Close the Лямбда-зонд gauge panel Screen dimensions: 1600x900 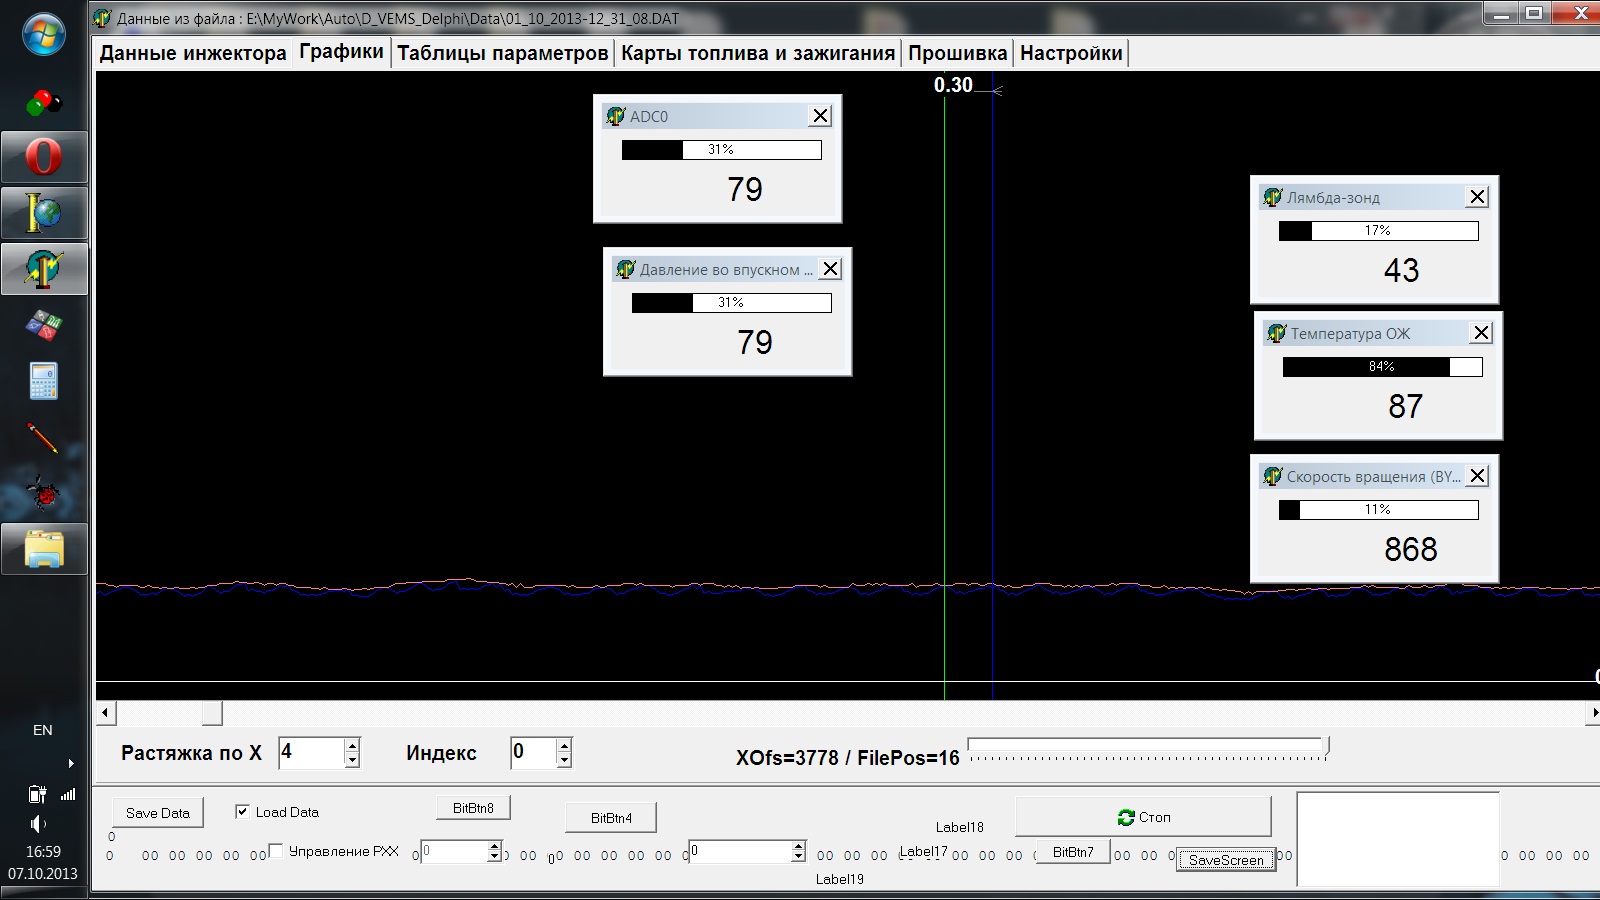point(1477,197)
